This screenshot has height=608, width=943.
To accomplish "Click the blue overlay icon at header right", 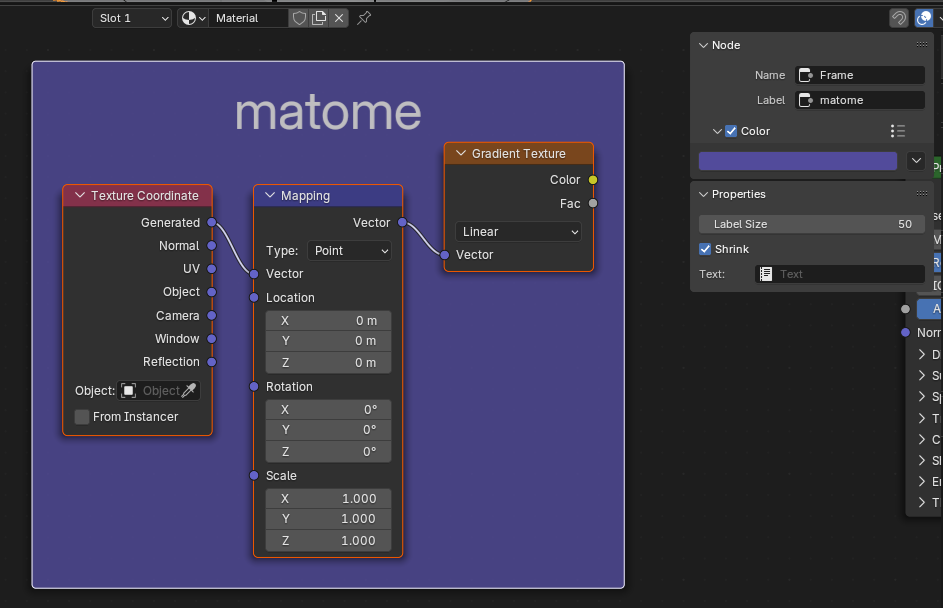I will (924, 18).
